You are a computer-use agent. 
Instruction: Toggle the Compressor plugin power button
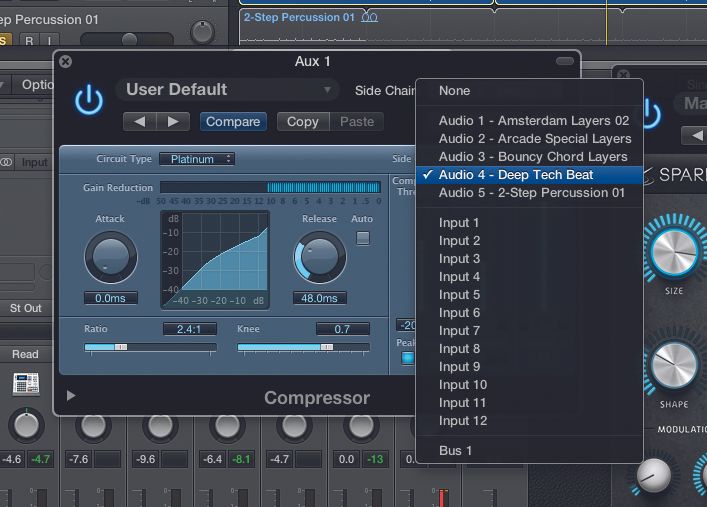(89, 99)
